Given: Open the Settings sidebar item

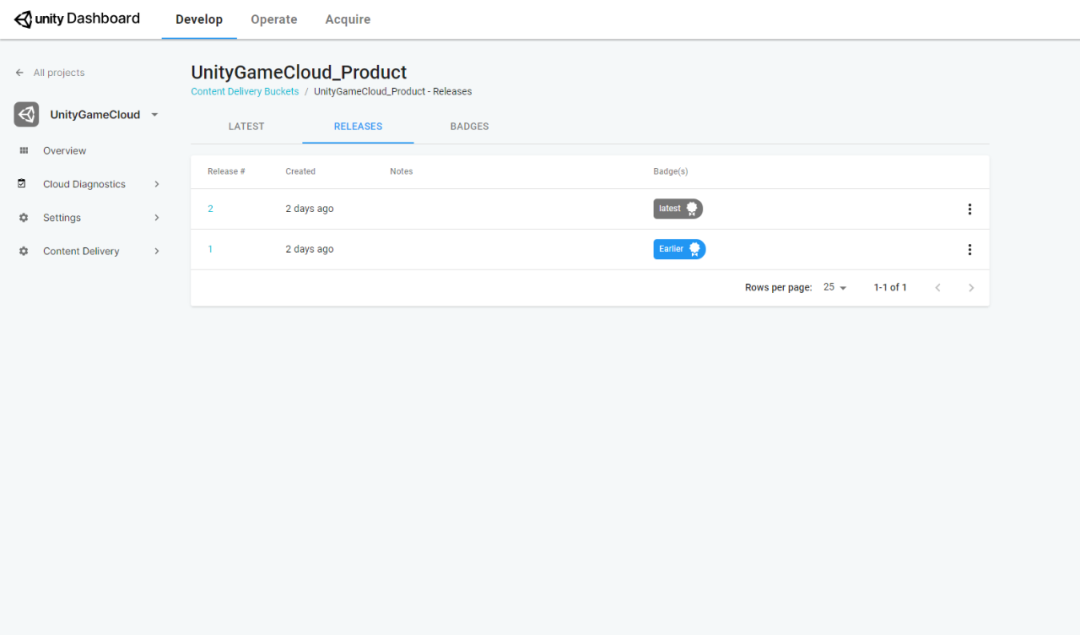Looking at the screenshot, I should click(x=62, y=218).
